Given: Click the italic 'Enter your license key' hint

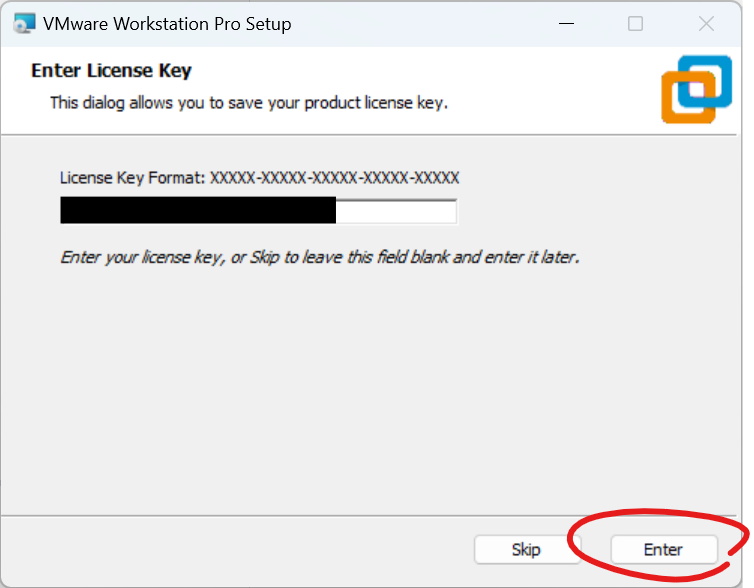Looking at the screenshot, I should [319, 257].
